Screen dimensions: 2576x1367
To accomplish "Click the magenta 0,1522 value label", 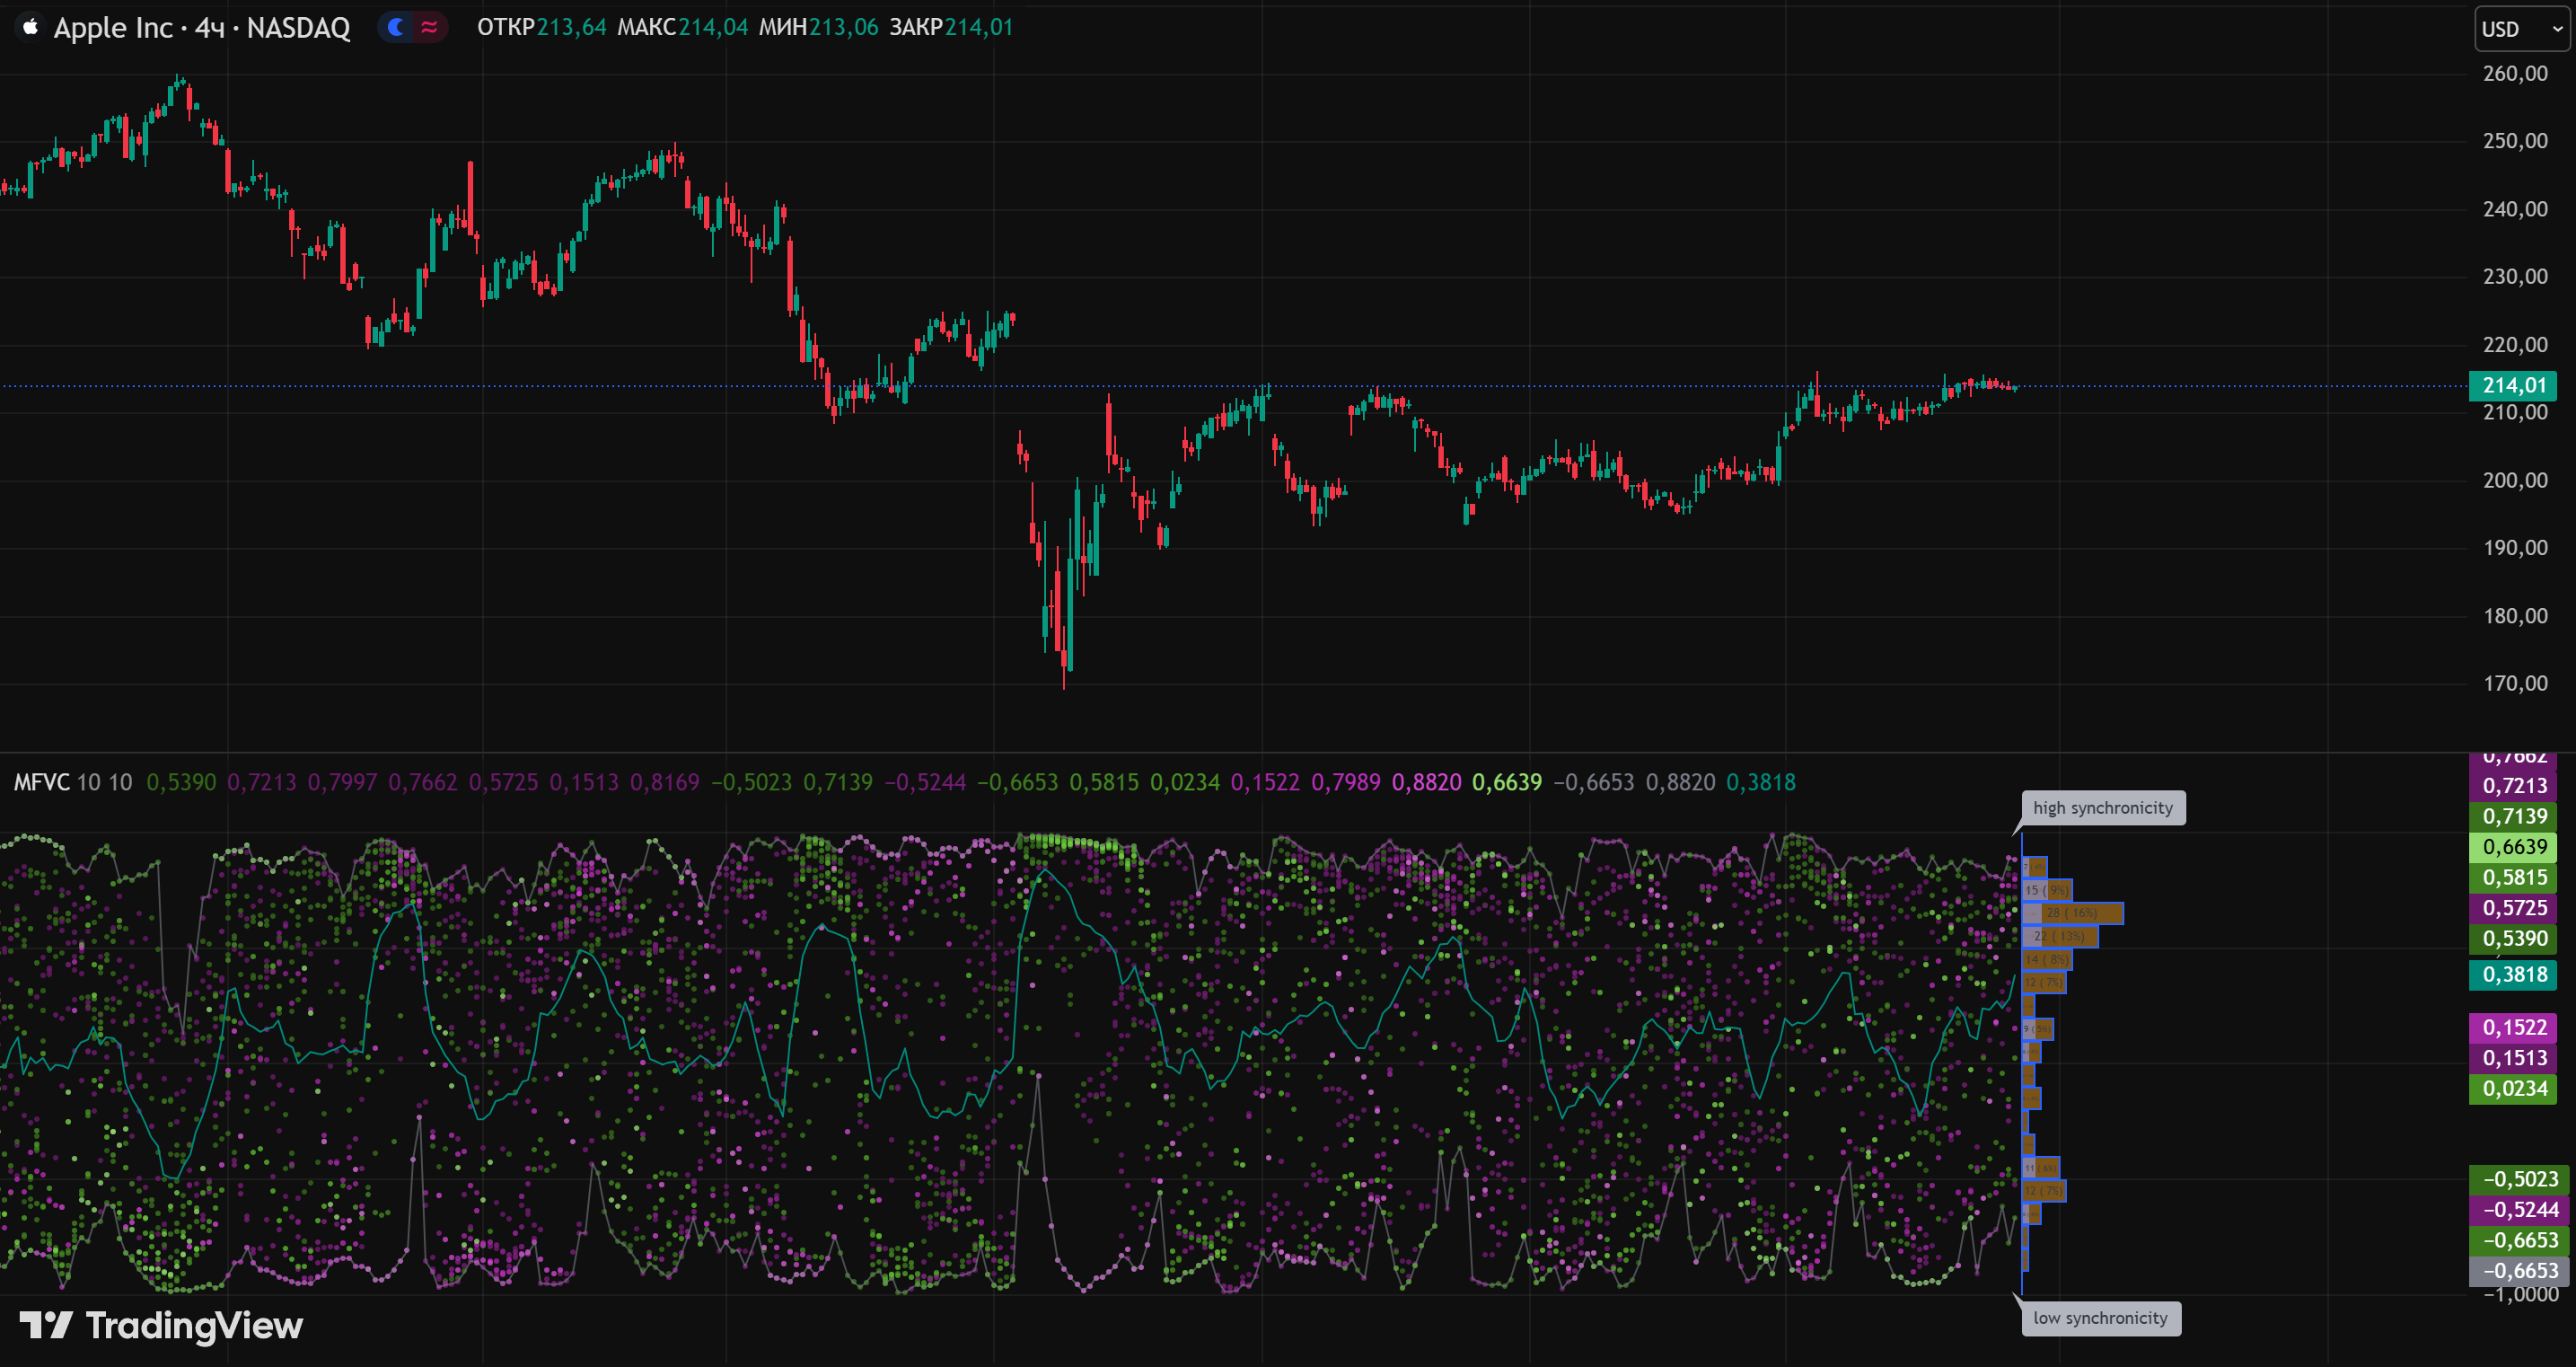I will [2513, 1027].
